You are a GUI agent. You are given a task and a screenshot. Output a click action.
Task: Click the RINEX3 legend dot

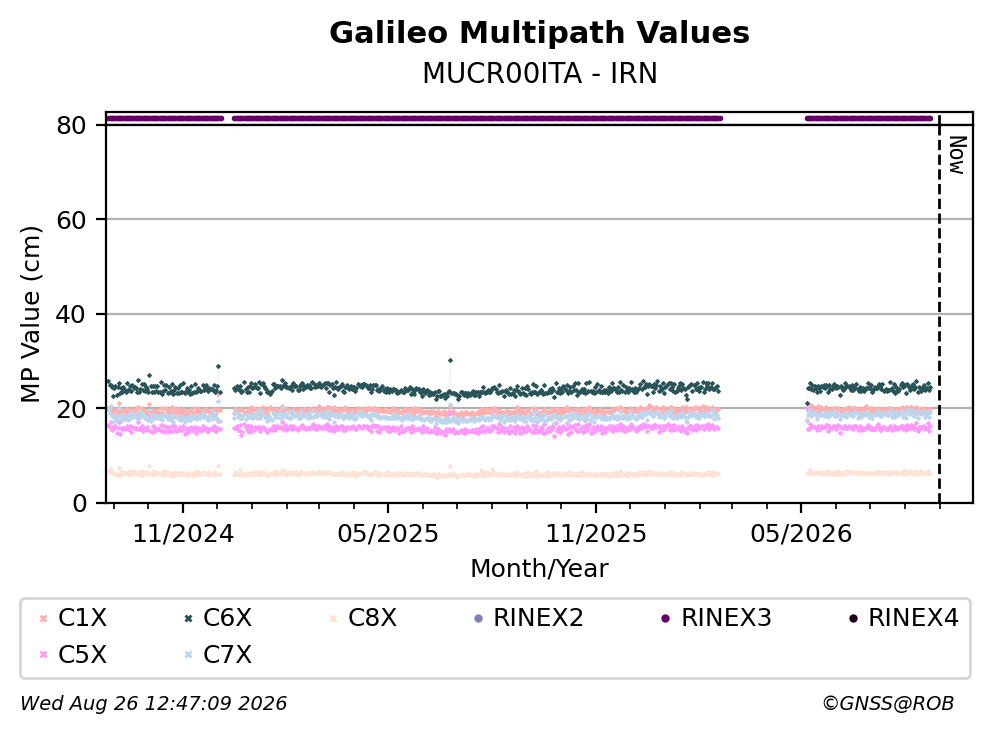(x=666, y=618)
